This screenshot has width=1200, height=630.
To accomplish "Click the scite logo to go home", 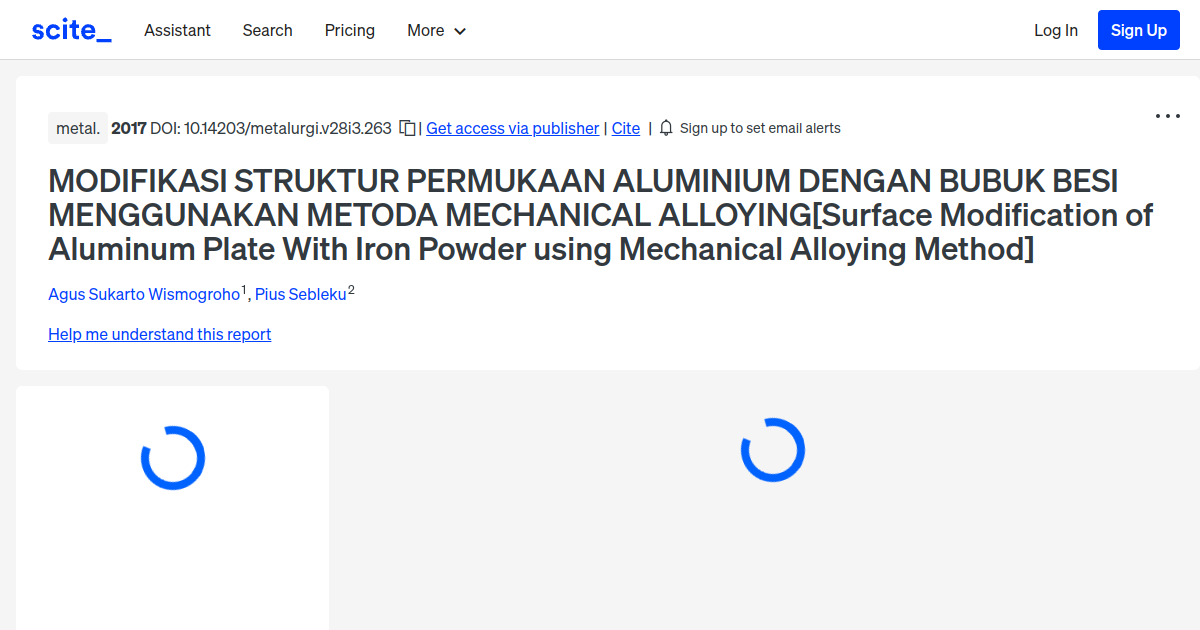I will [x=70, y=29].
